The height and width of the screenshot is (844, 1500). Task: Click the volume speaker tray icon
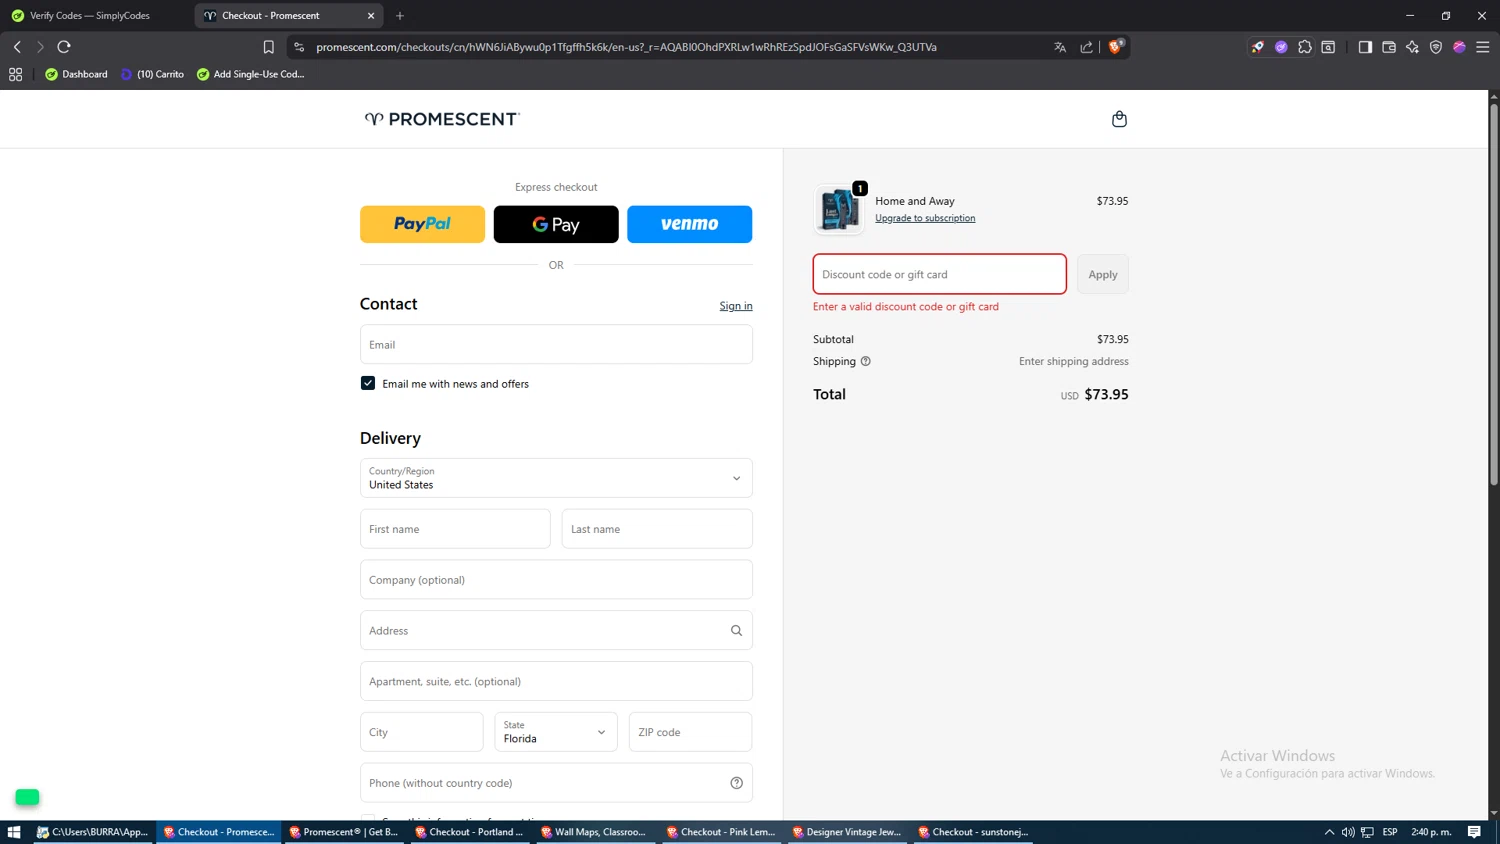point(1348,832)
